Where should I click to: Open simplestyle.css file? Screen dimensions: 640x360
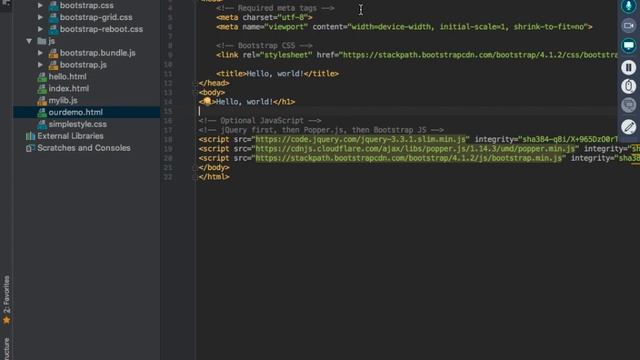78,124
